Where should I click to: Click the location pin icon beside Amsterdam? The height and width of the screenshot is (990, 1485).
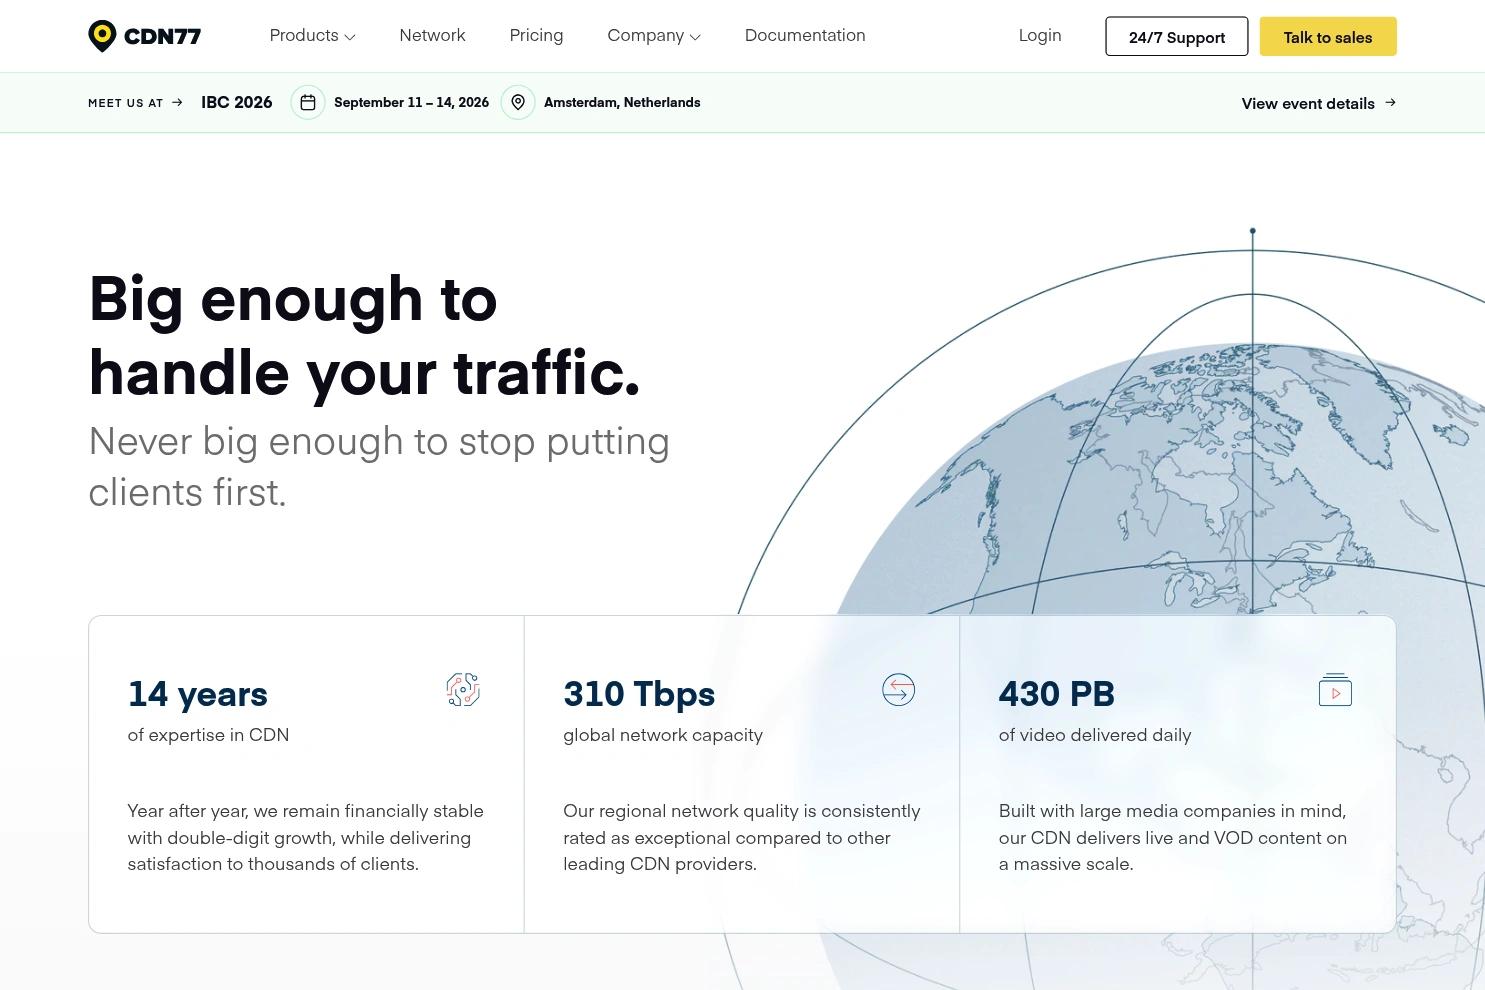tap(518, 102)
